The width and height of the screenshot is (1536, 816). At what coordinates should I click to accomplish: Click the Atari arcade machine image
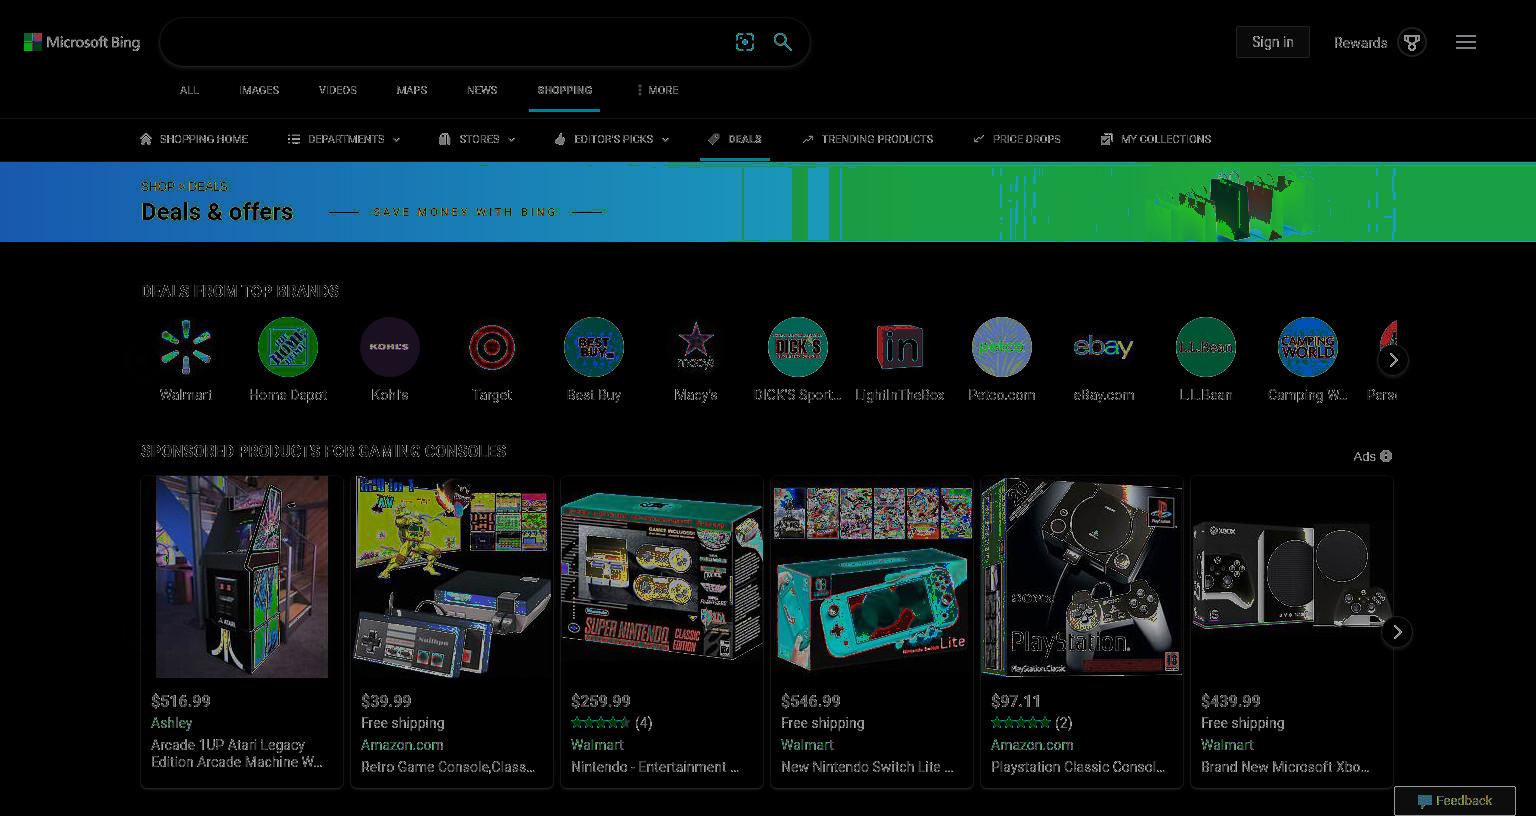tap(242, 577)
